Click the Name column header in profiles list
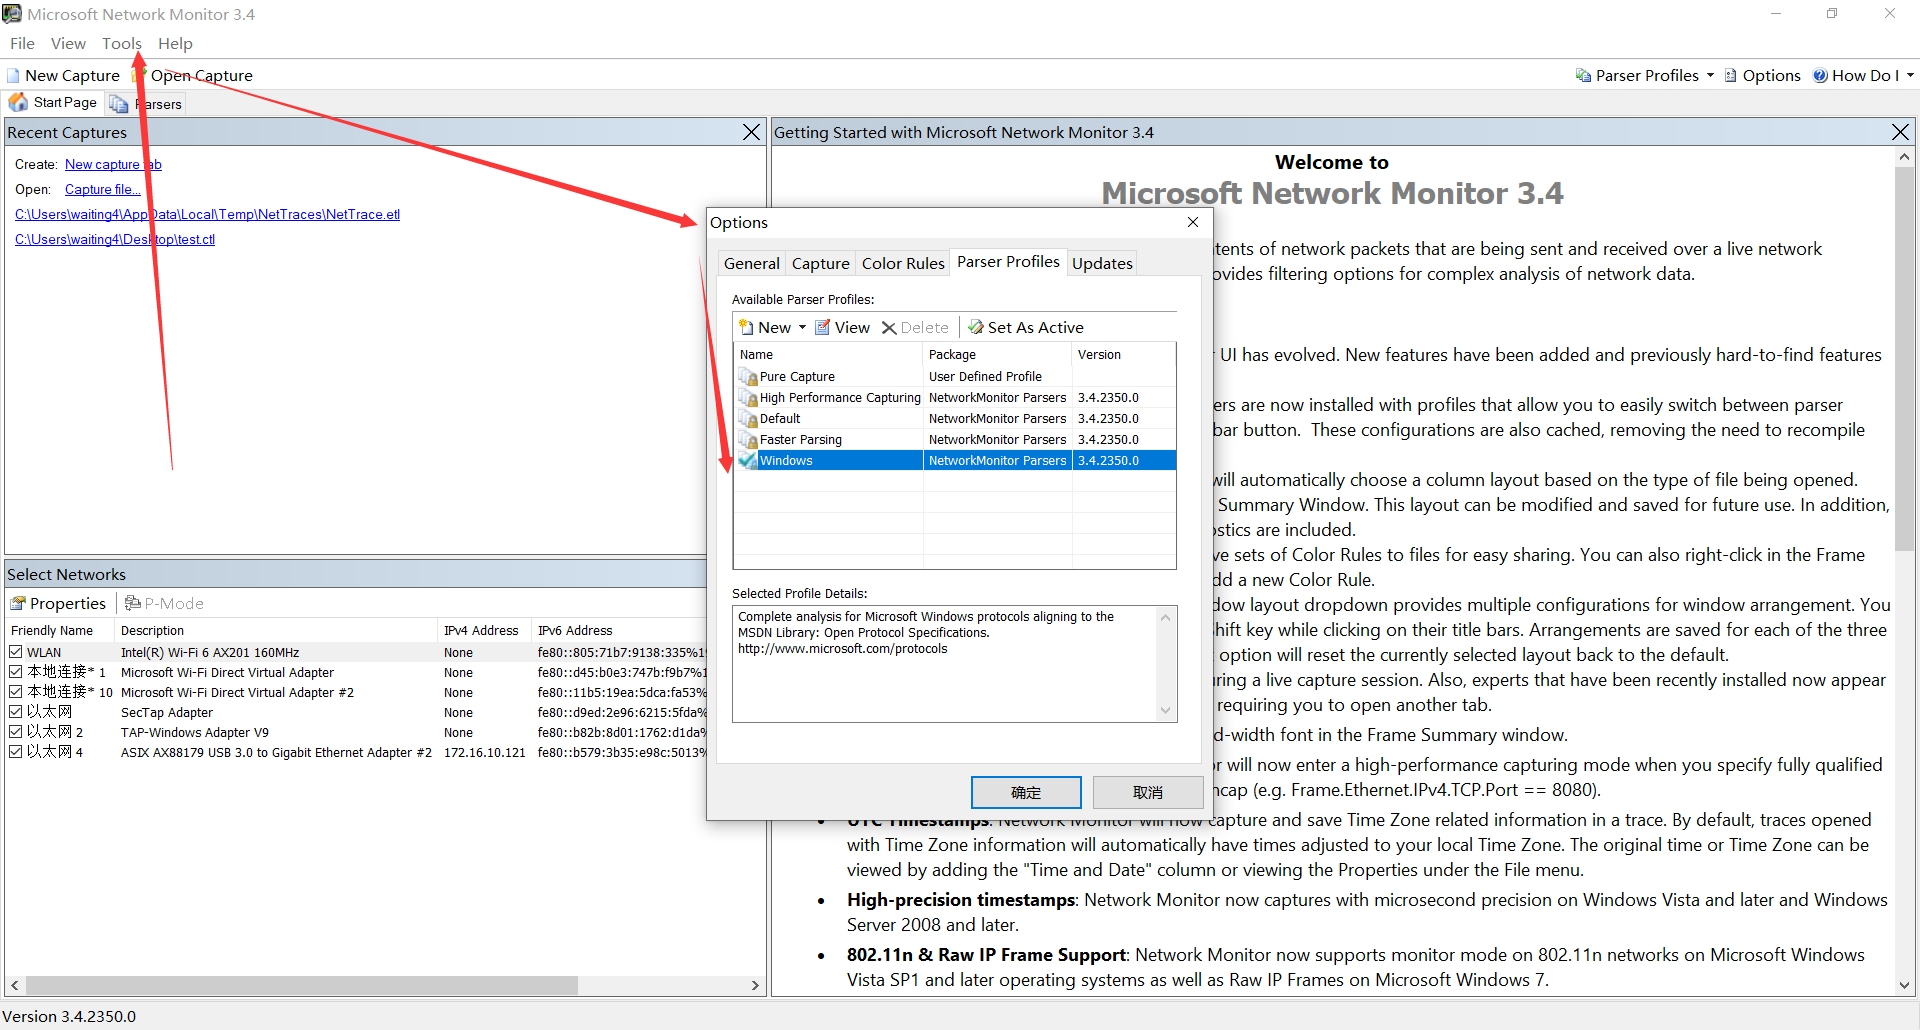The image size is (1920, 1030). [828, 355]
